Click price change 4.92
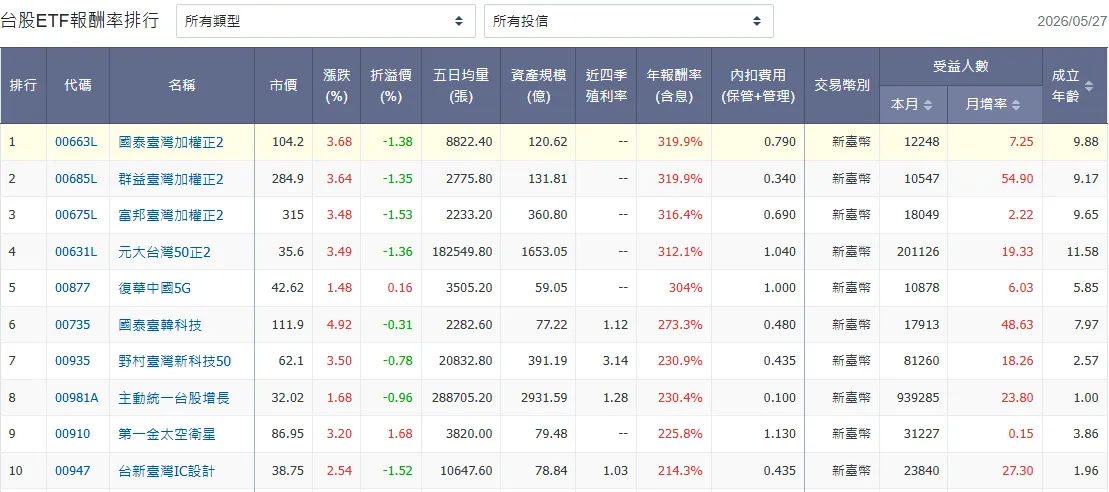This screenshot has height=492, width=1109. click(339, 324)
